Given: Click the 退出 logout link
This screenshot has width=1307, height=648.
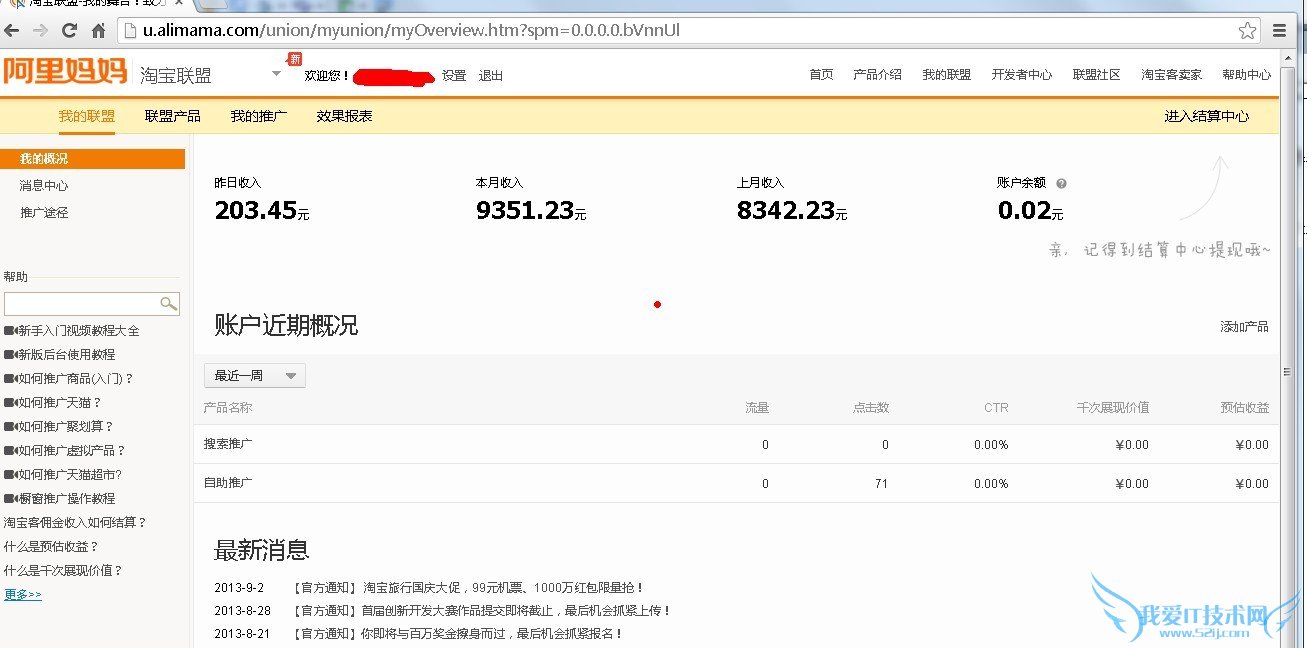Looking at the screenshot, I should (x=491, y=76).
